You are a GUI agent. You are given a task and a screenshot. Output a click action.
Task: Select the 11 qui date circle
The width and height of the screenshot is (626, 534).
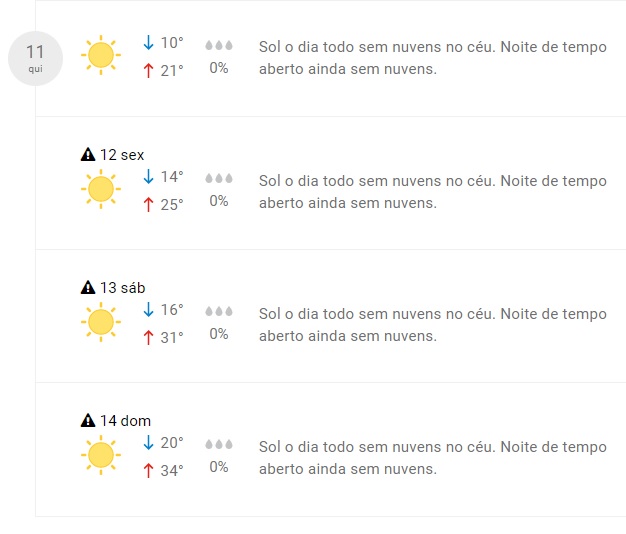(x=36, y=58)
